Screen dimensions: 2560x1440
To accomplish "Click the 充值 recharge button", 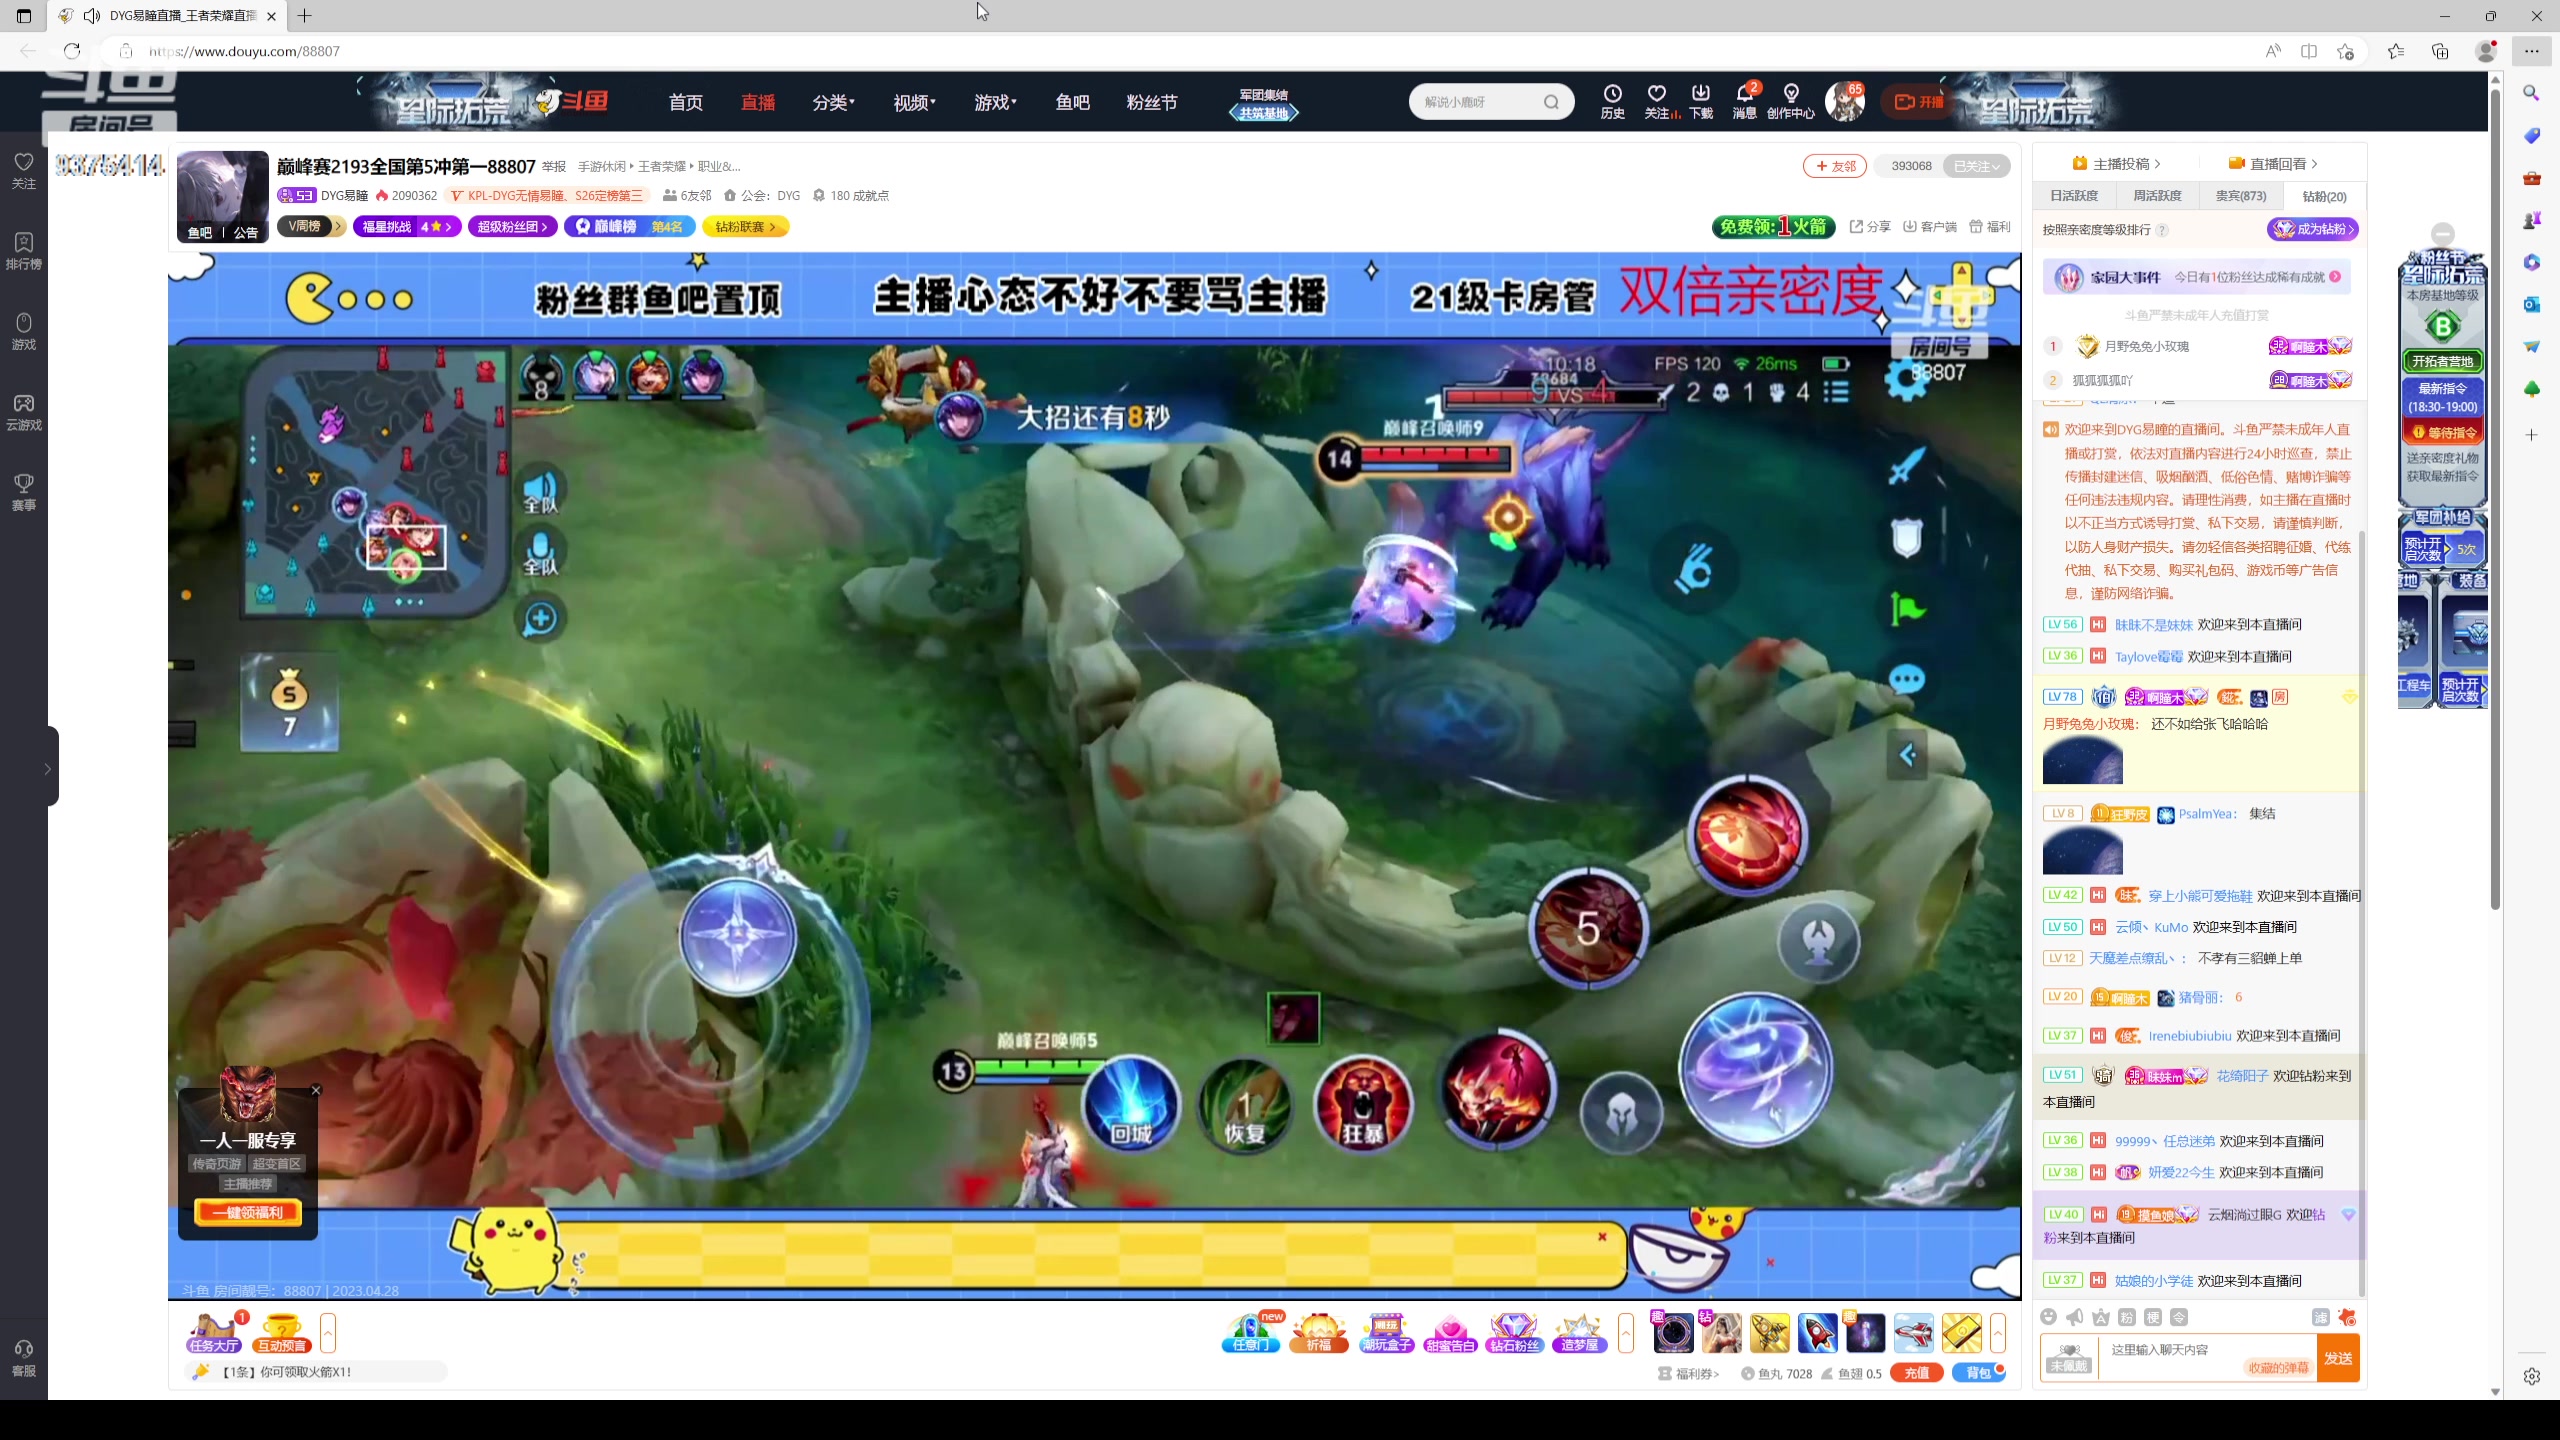I will [1916, 1373].
